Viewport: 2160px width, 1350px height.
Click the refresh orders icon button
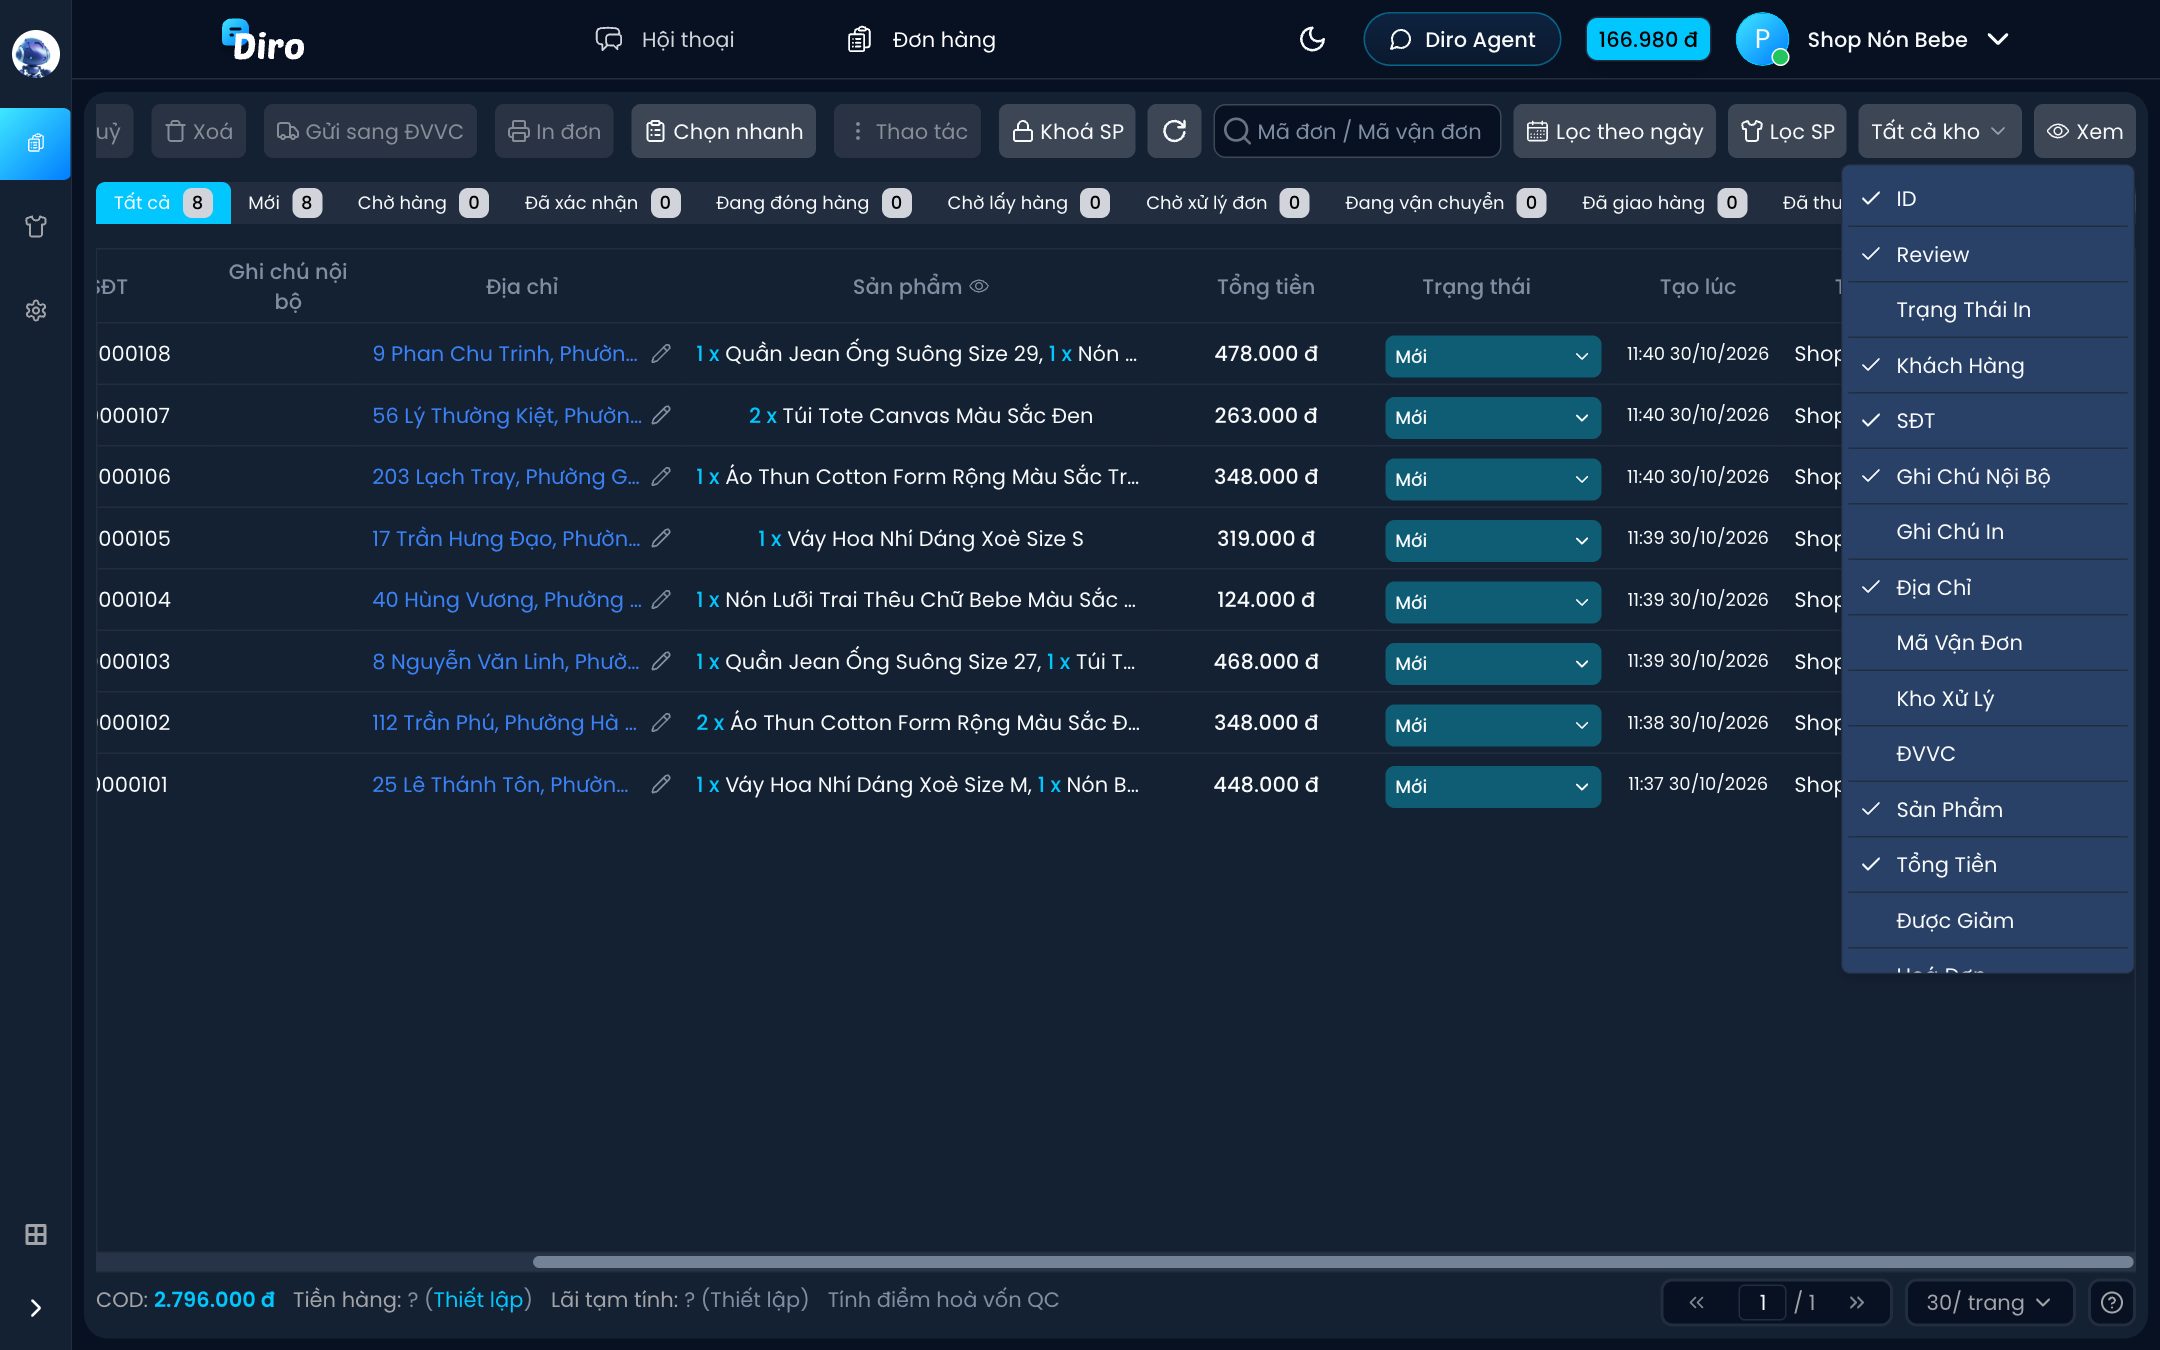tap(1174, 131)
